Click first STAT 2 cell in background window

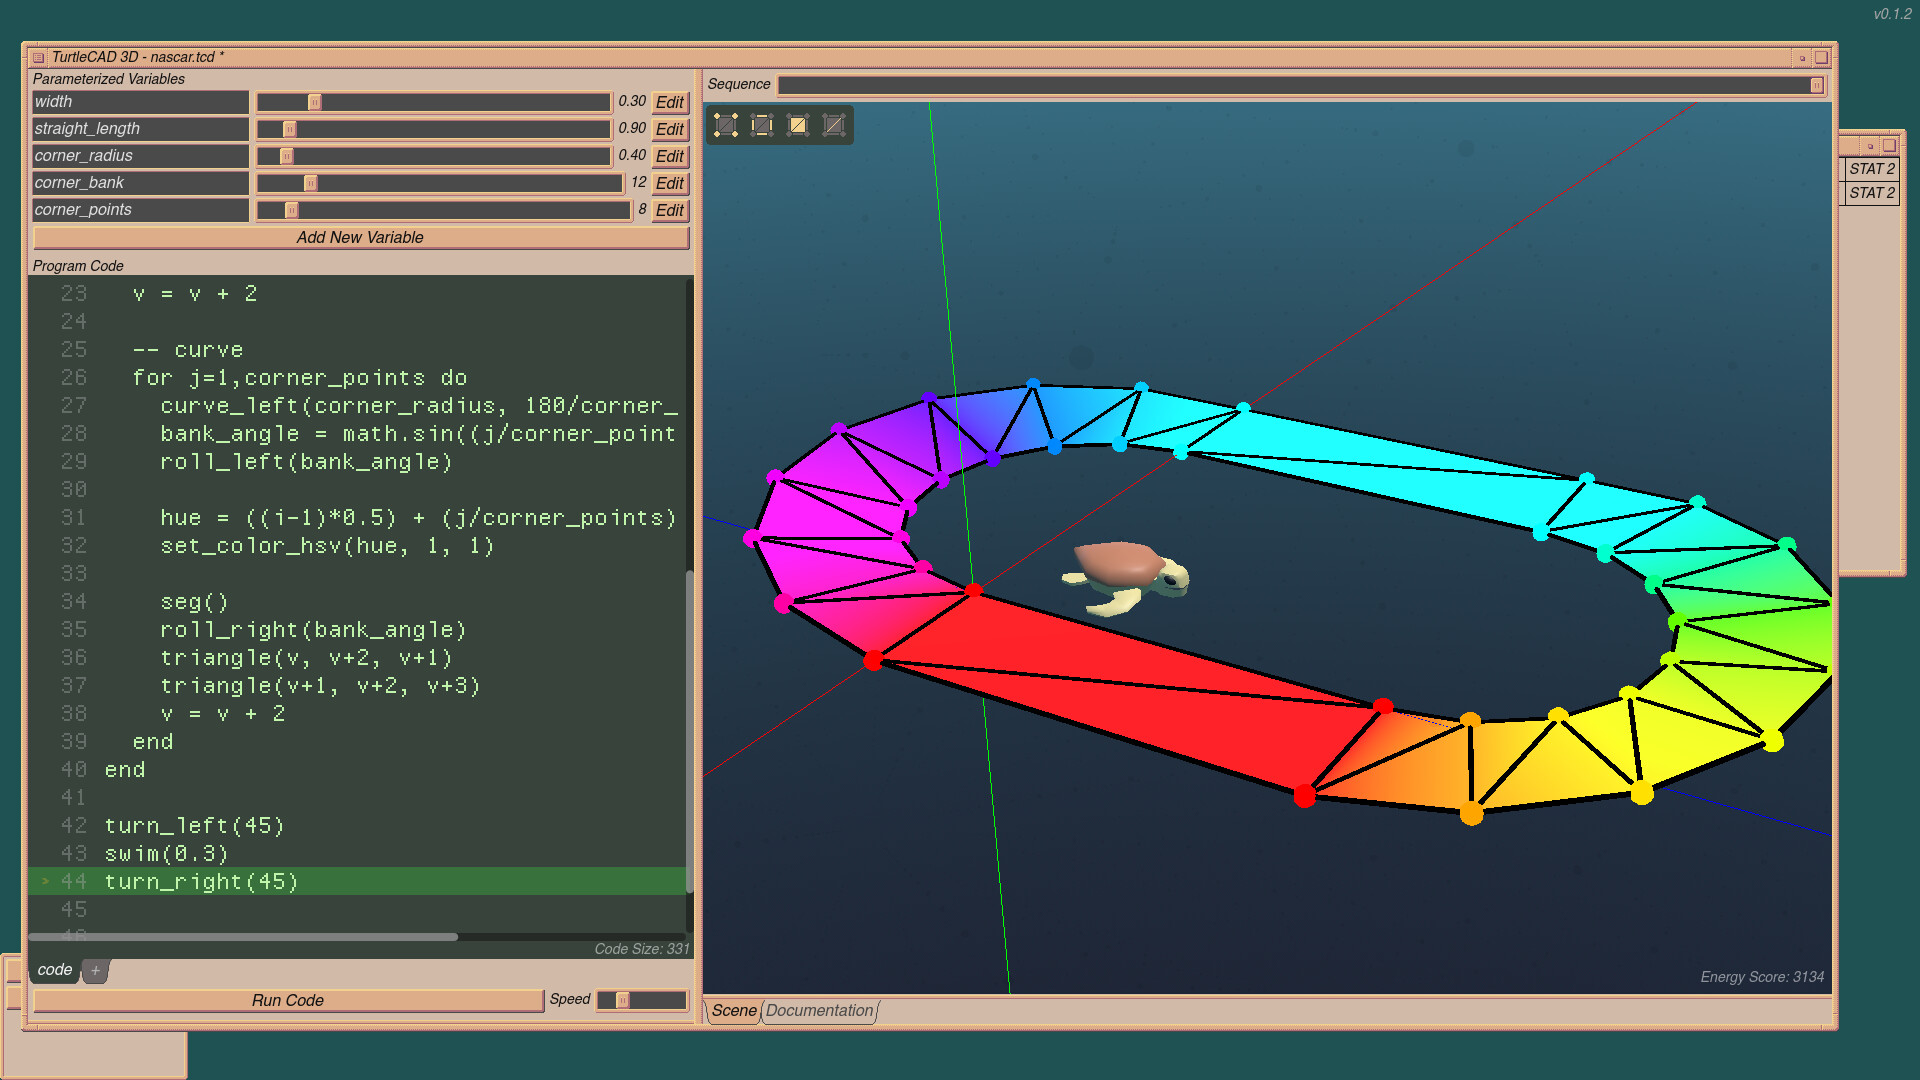[1871, 168]
